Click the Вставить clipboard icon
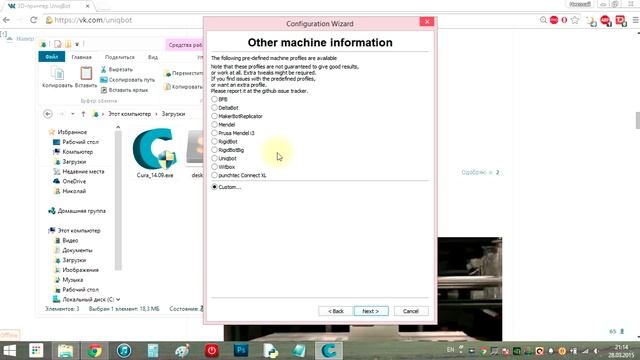Viewport: 640px width, 360px height. coord(86,77)
